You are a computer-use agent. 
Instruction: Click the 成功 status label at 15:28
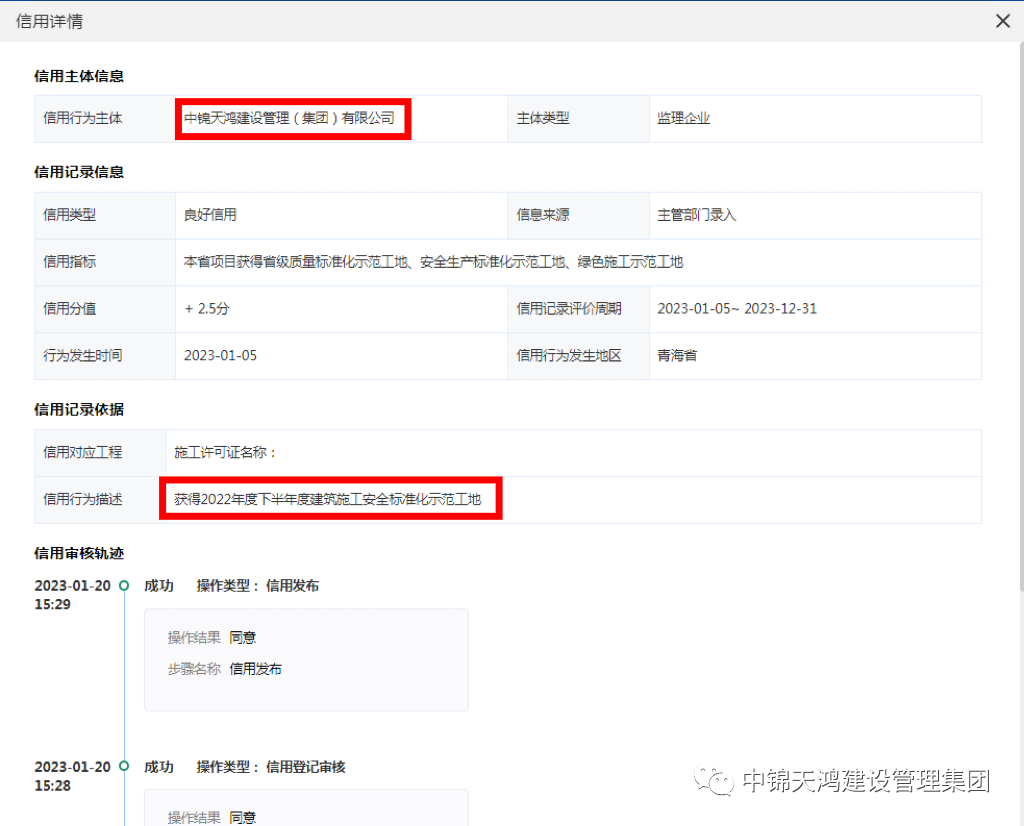(159, 766)
